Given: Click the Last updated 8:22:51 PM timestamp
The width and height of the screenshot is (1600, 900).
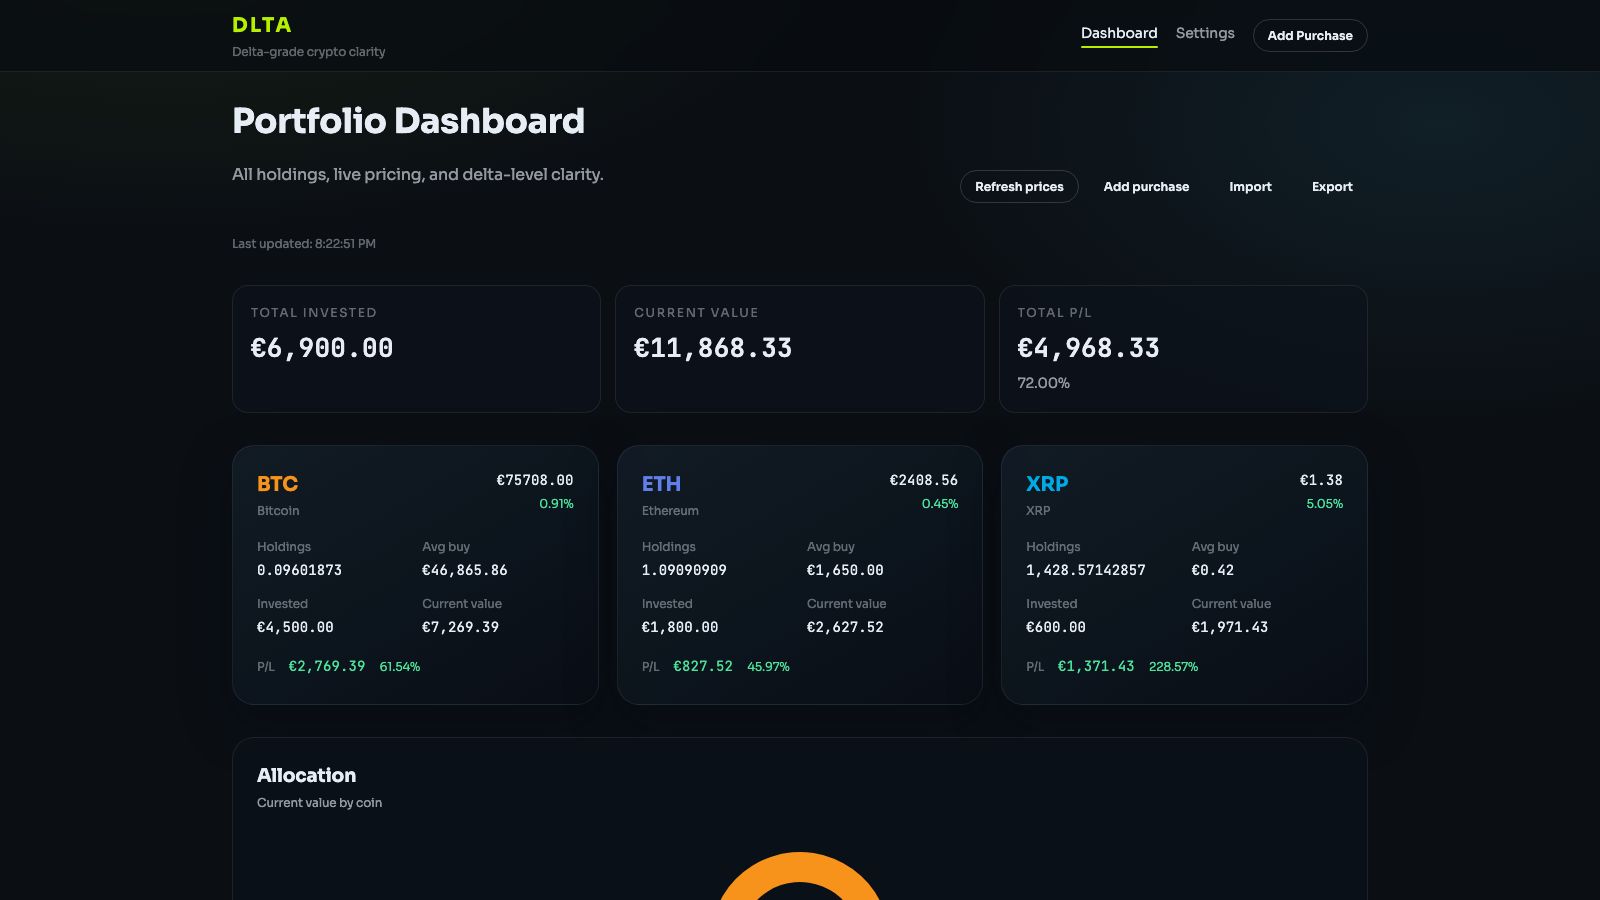Looking at the screenshot, I should (x=304, y=243).
